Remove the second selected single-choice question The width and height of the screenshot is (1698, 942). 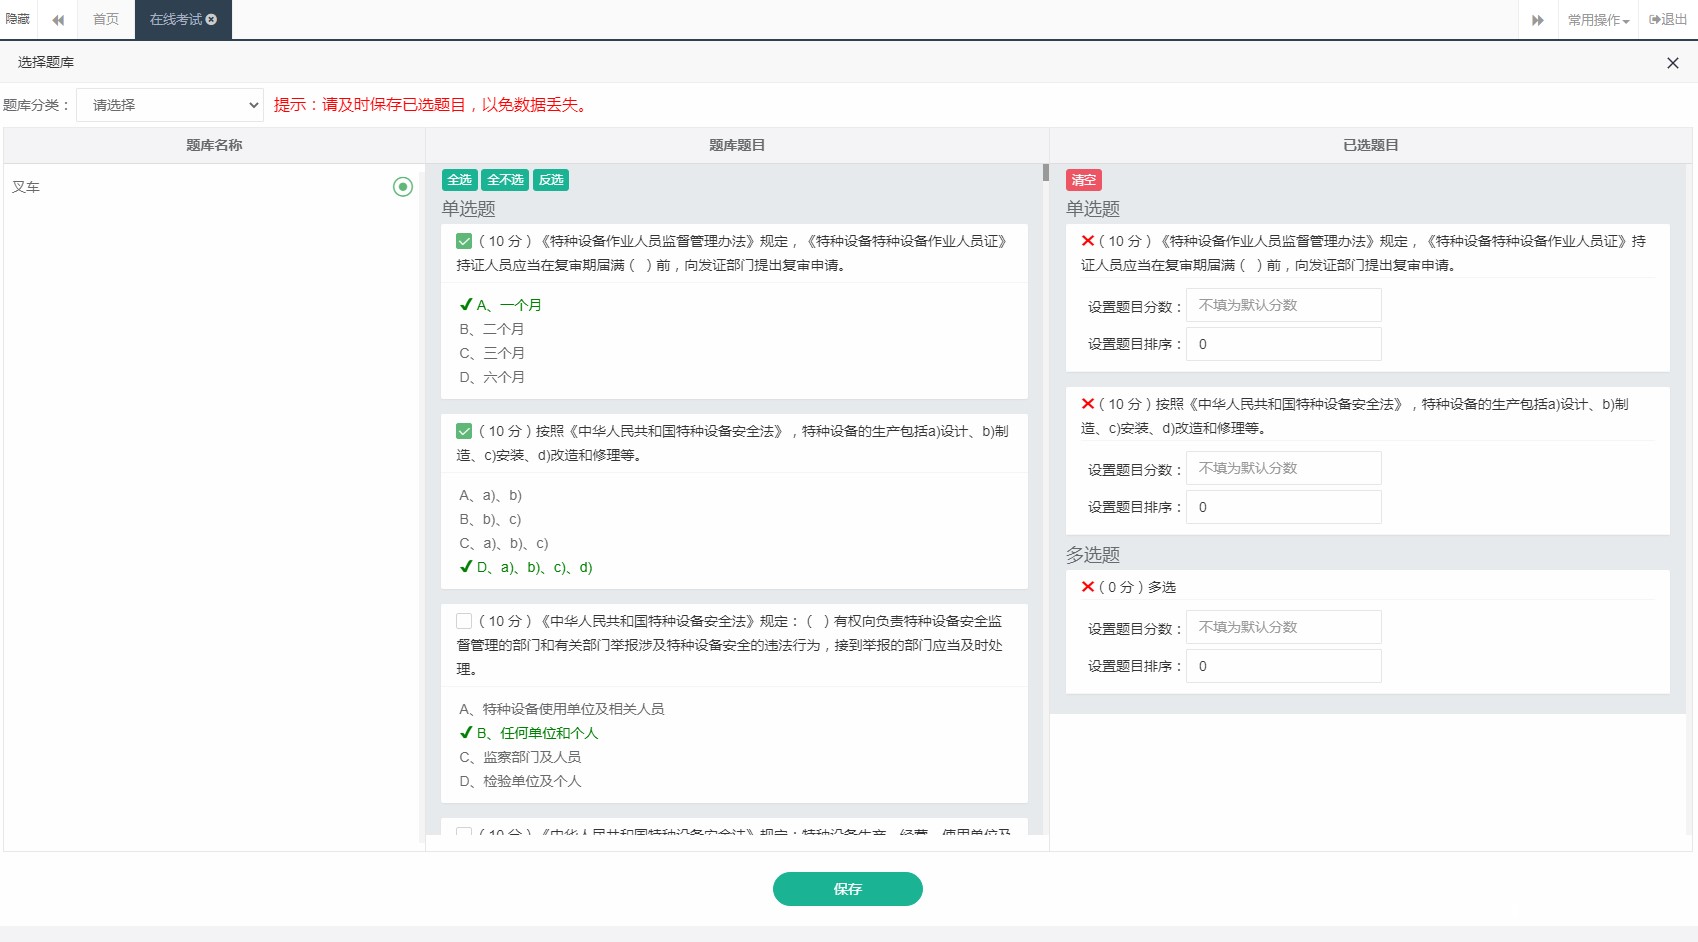click(1088, 404)
